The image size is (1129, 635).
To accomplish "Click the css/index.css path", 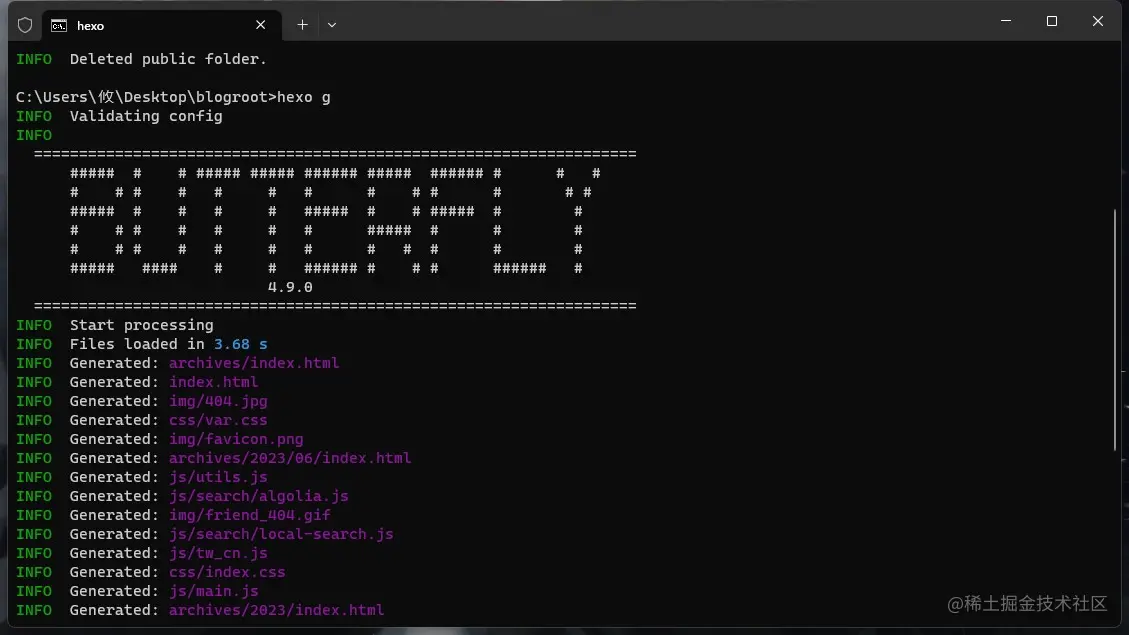I will click(227, 572).
